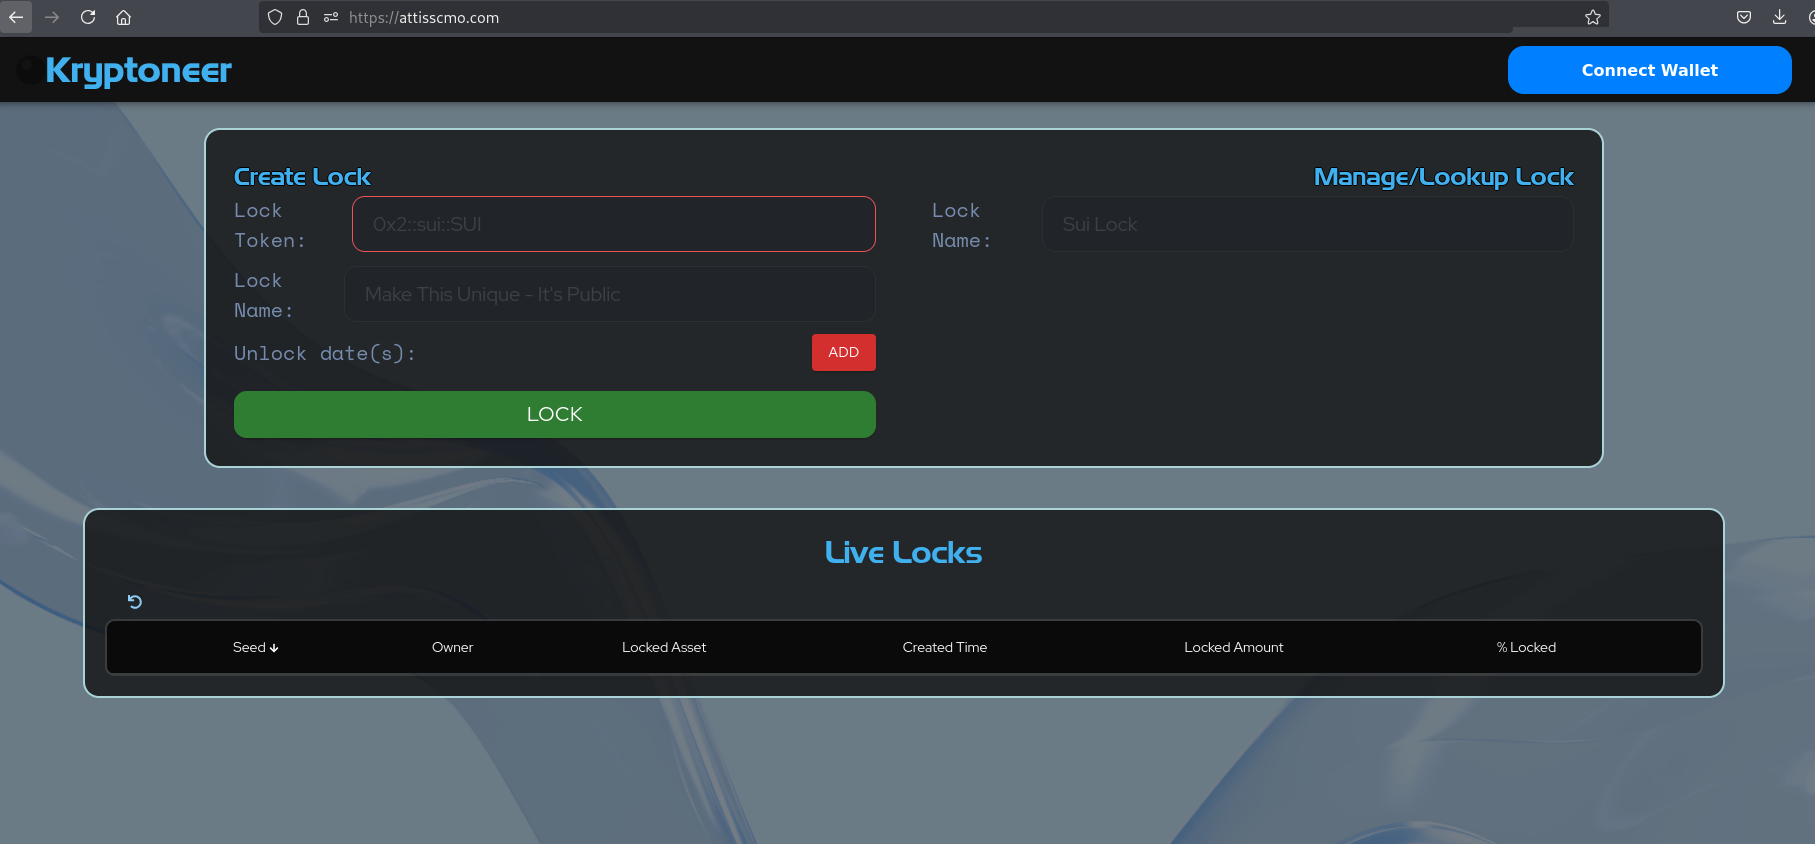Open the browser downloads icon
The height and width of the screenshot is (844, 1815).
coord(1780,17)
